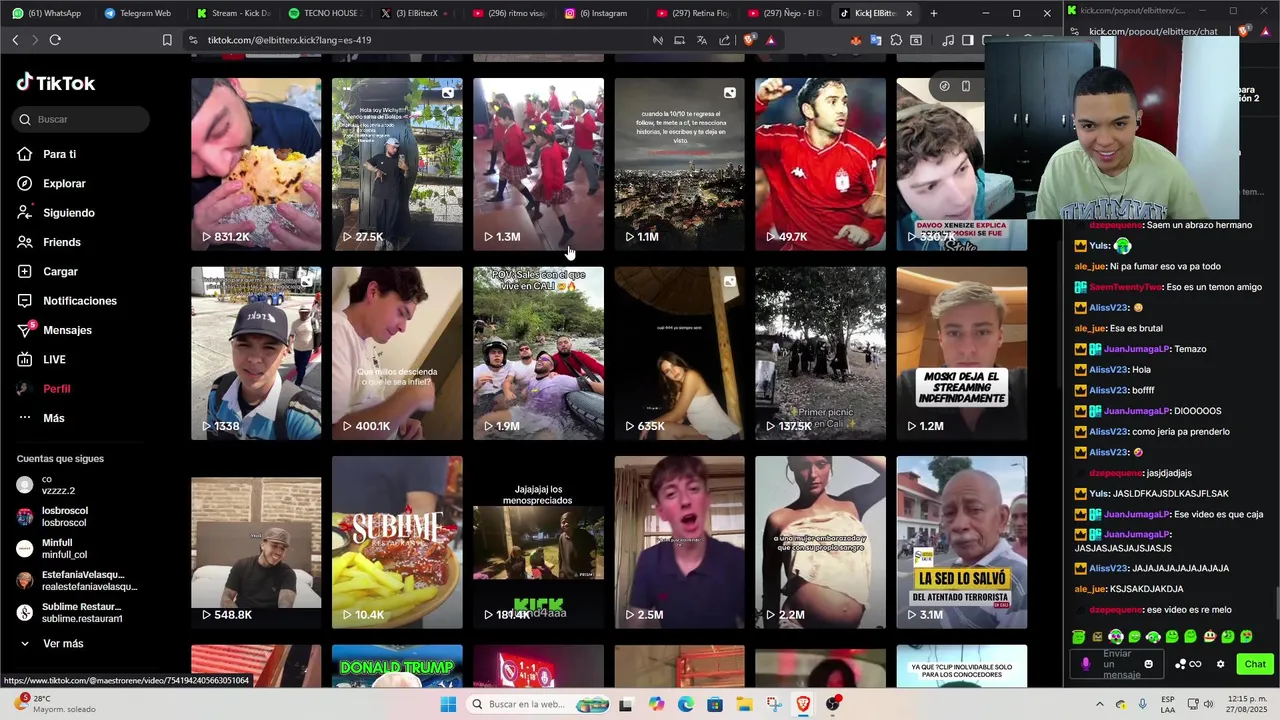Open LA SED LO SALVÓ video
The width and height of the screenshot is (1280, 720).
pyautogui.click(x=961, y=542)
